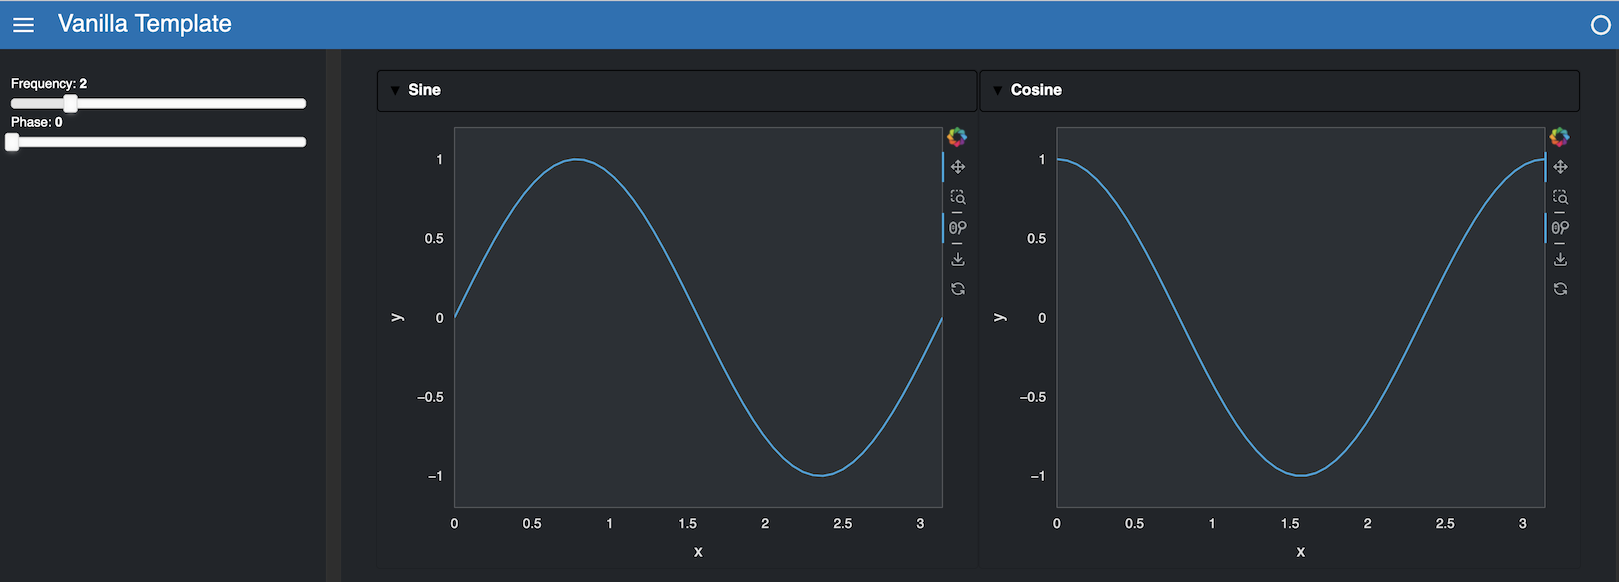Click the Bokeh logo on Sine plot

pyautogui.click(x=957, y=137)
